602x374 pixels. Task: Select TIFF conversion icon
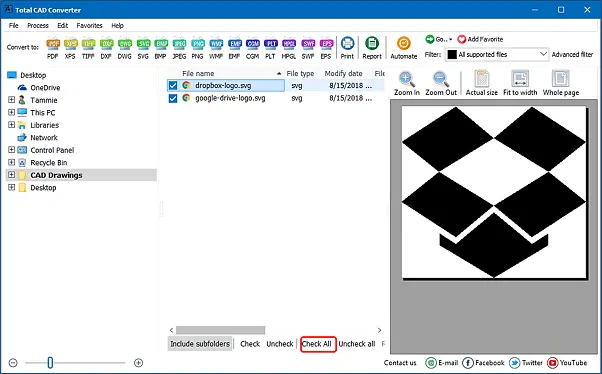pyautogui.click(x=88, y=48)
